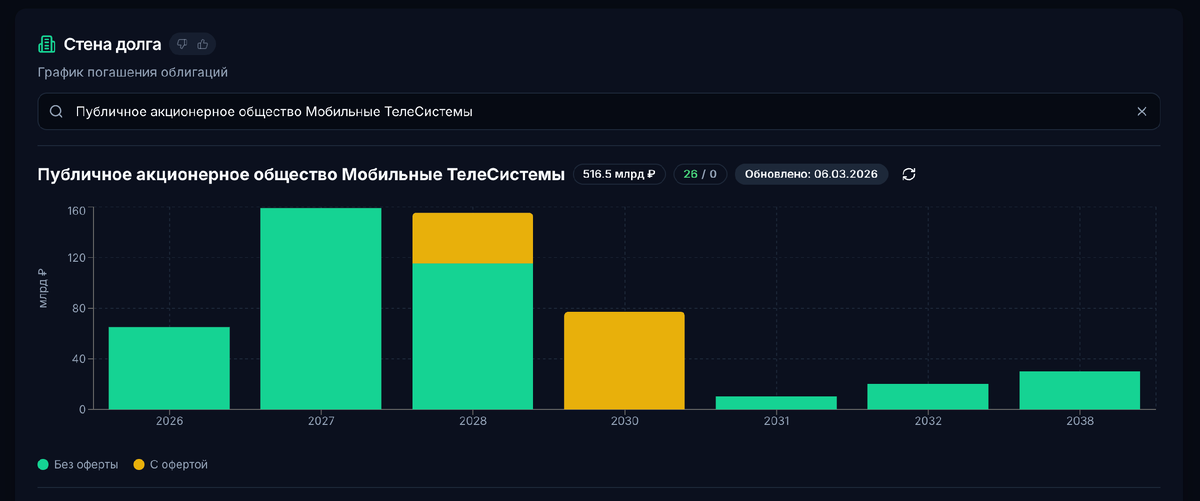Image resolution: width=1200 pixels, height=501 pixels.
Task: Click the Стена долга building icon
Action: tap(46, 44)
